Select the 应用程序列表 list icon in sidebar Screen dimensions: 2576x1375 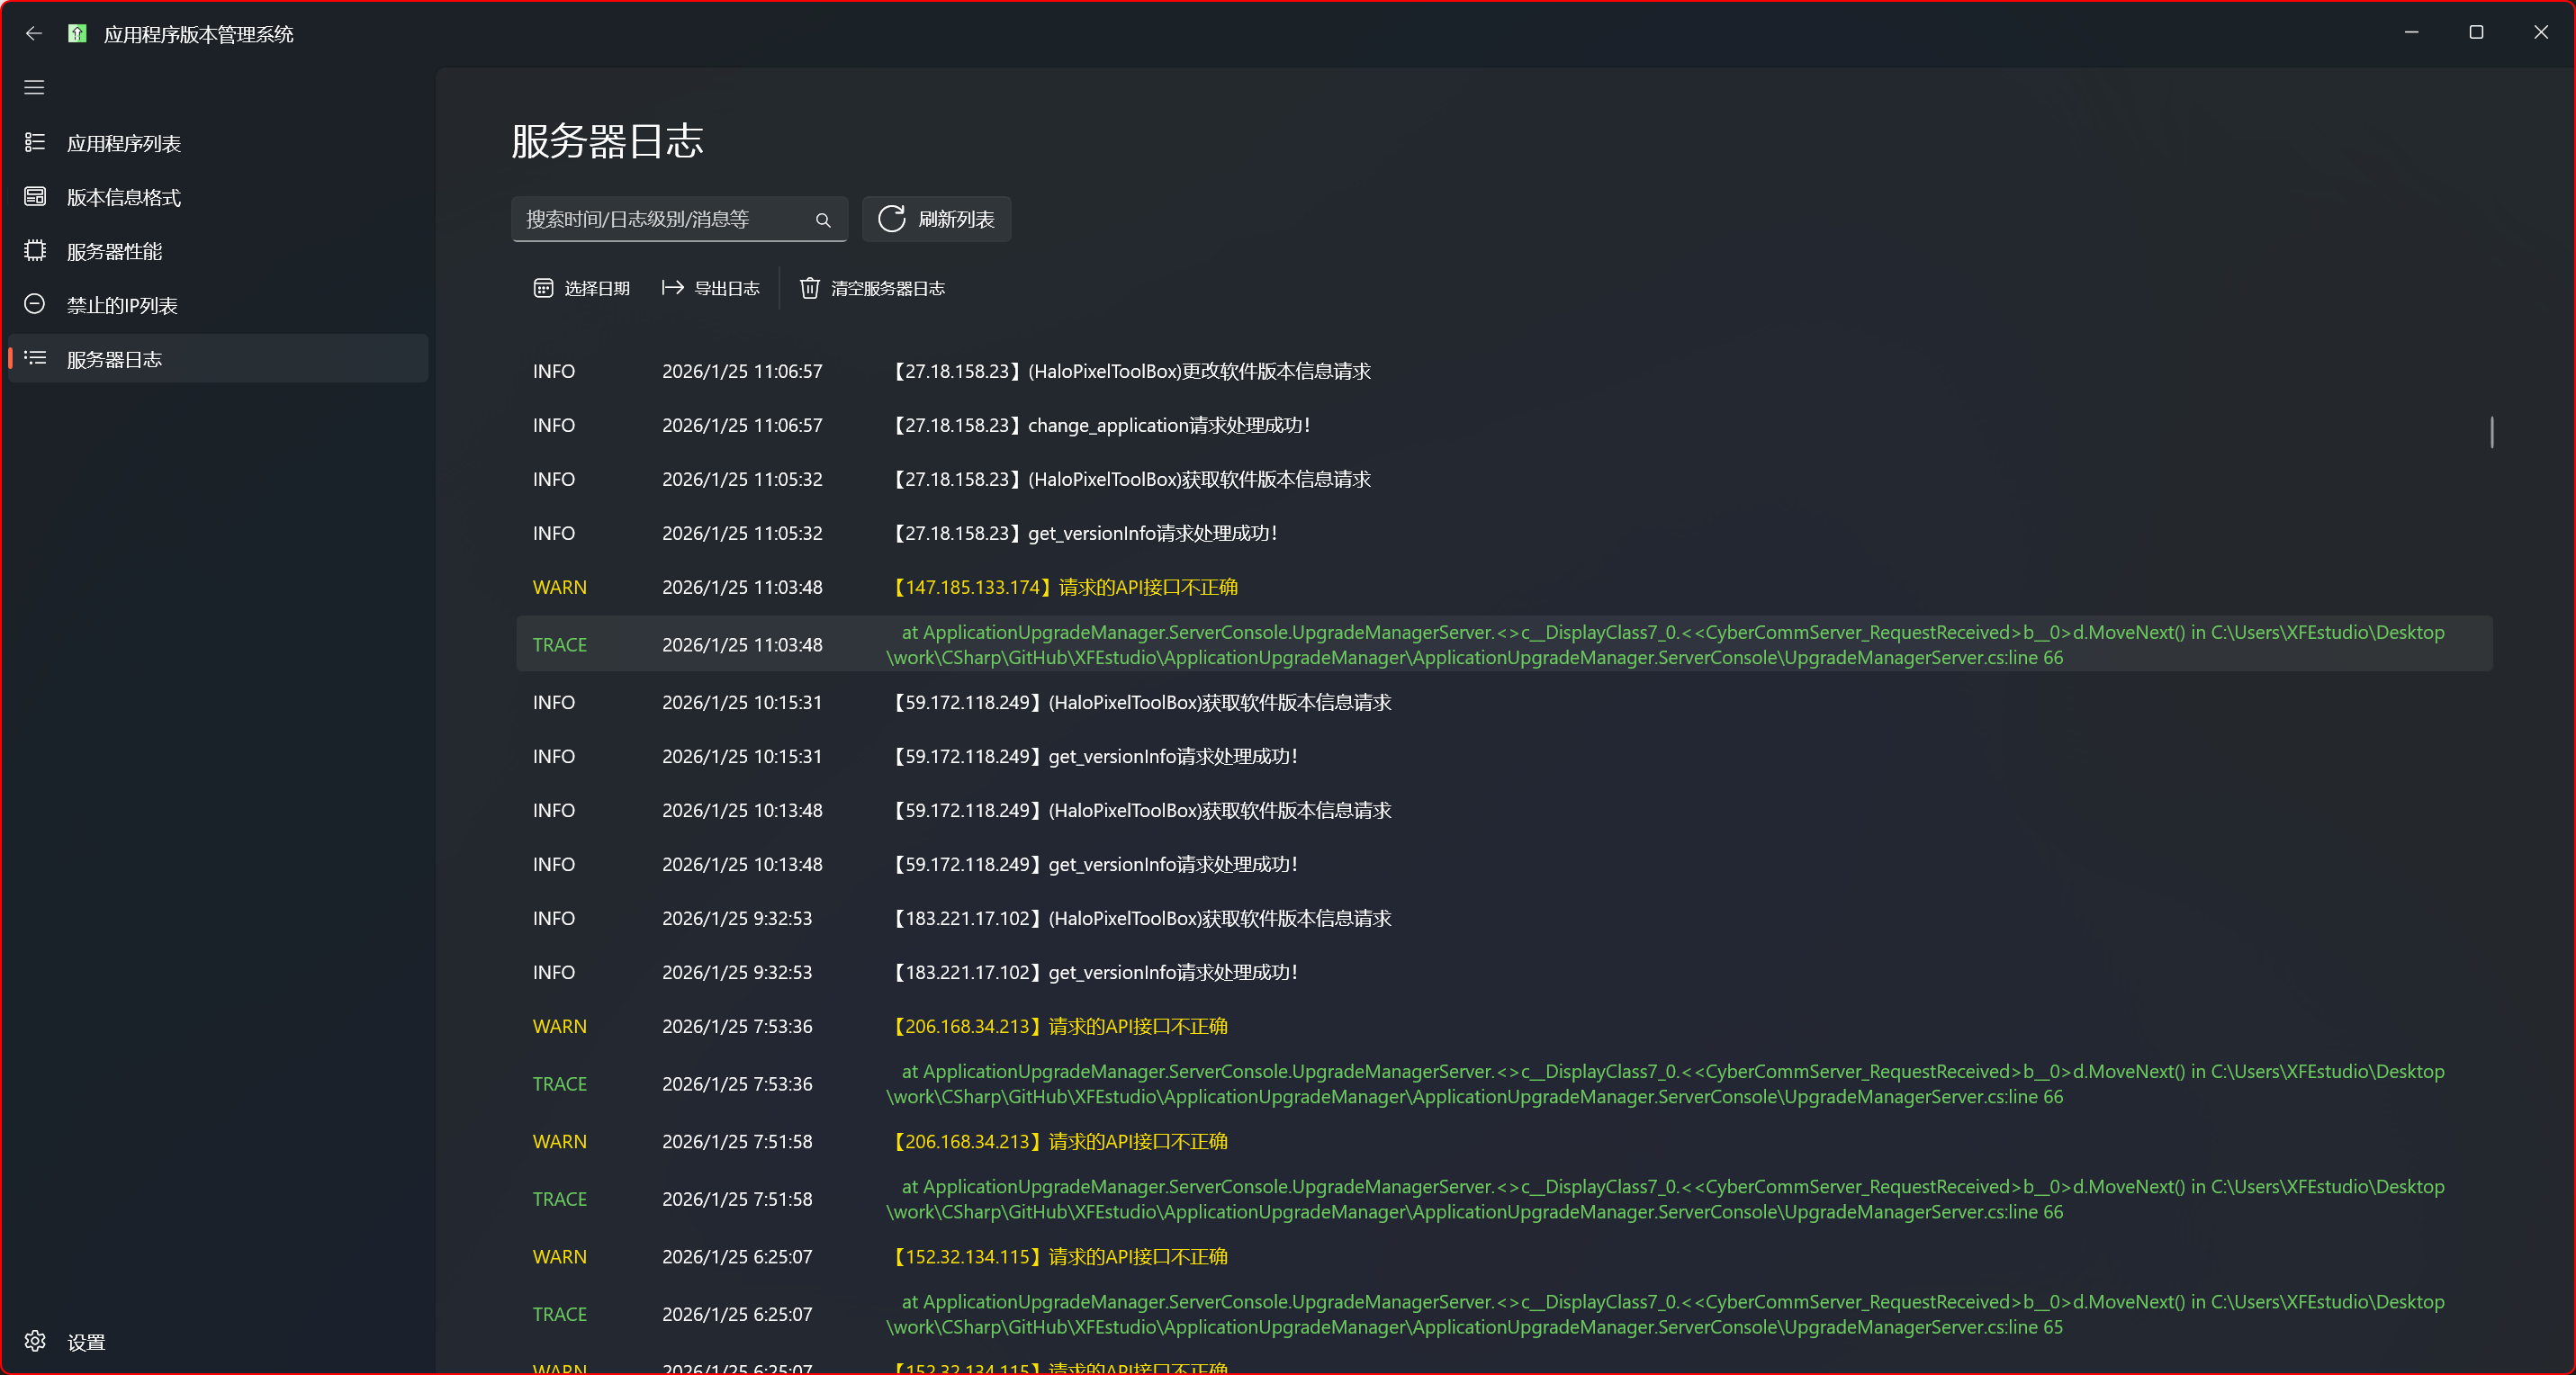tap(33, 142)
